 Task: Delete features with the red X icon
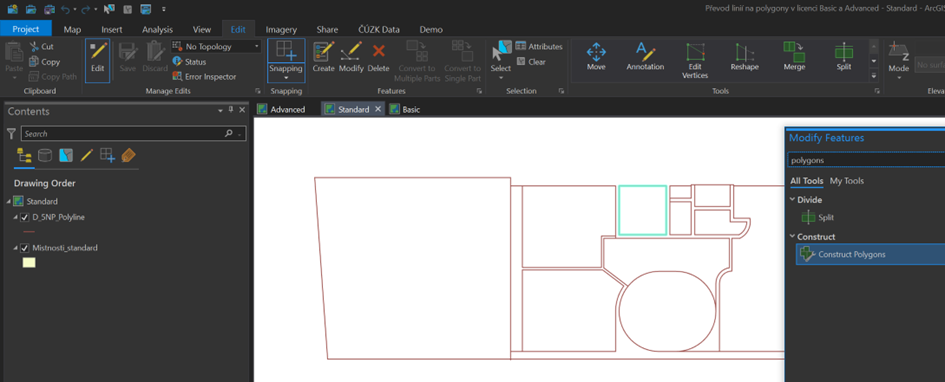click(378, 51)
